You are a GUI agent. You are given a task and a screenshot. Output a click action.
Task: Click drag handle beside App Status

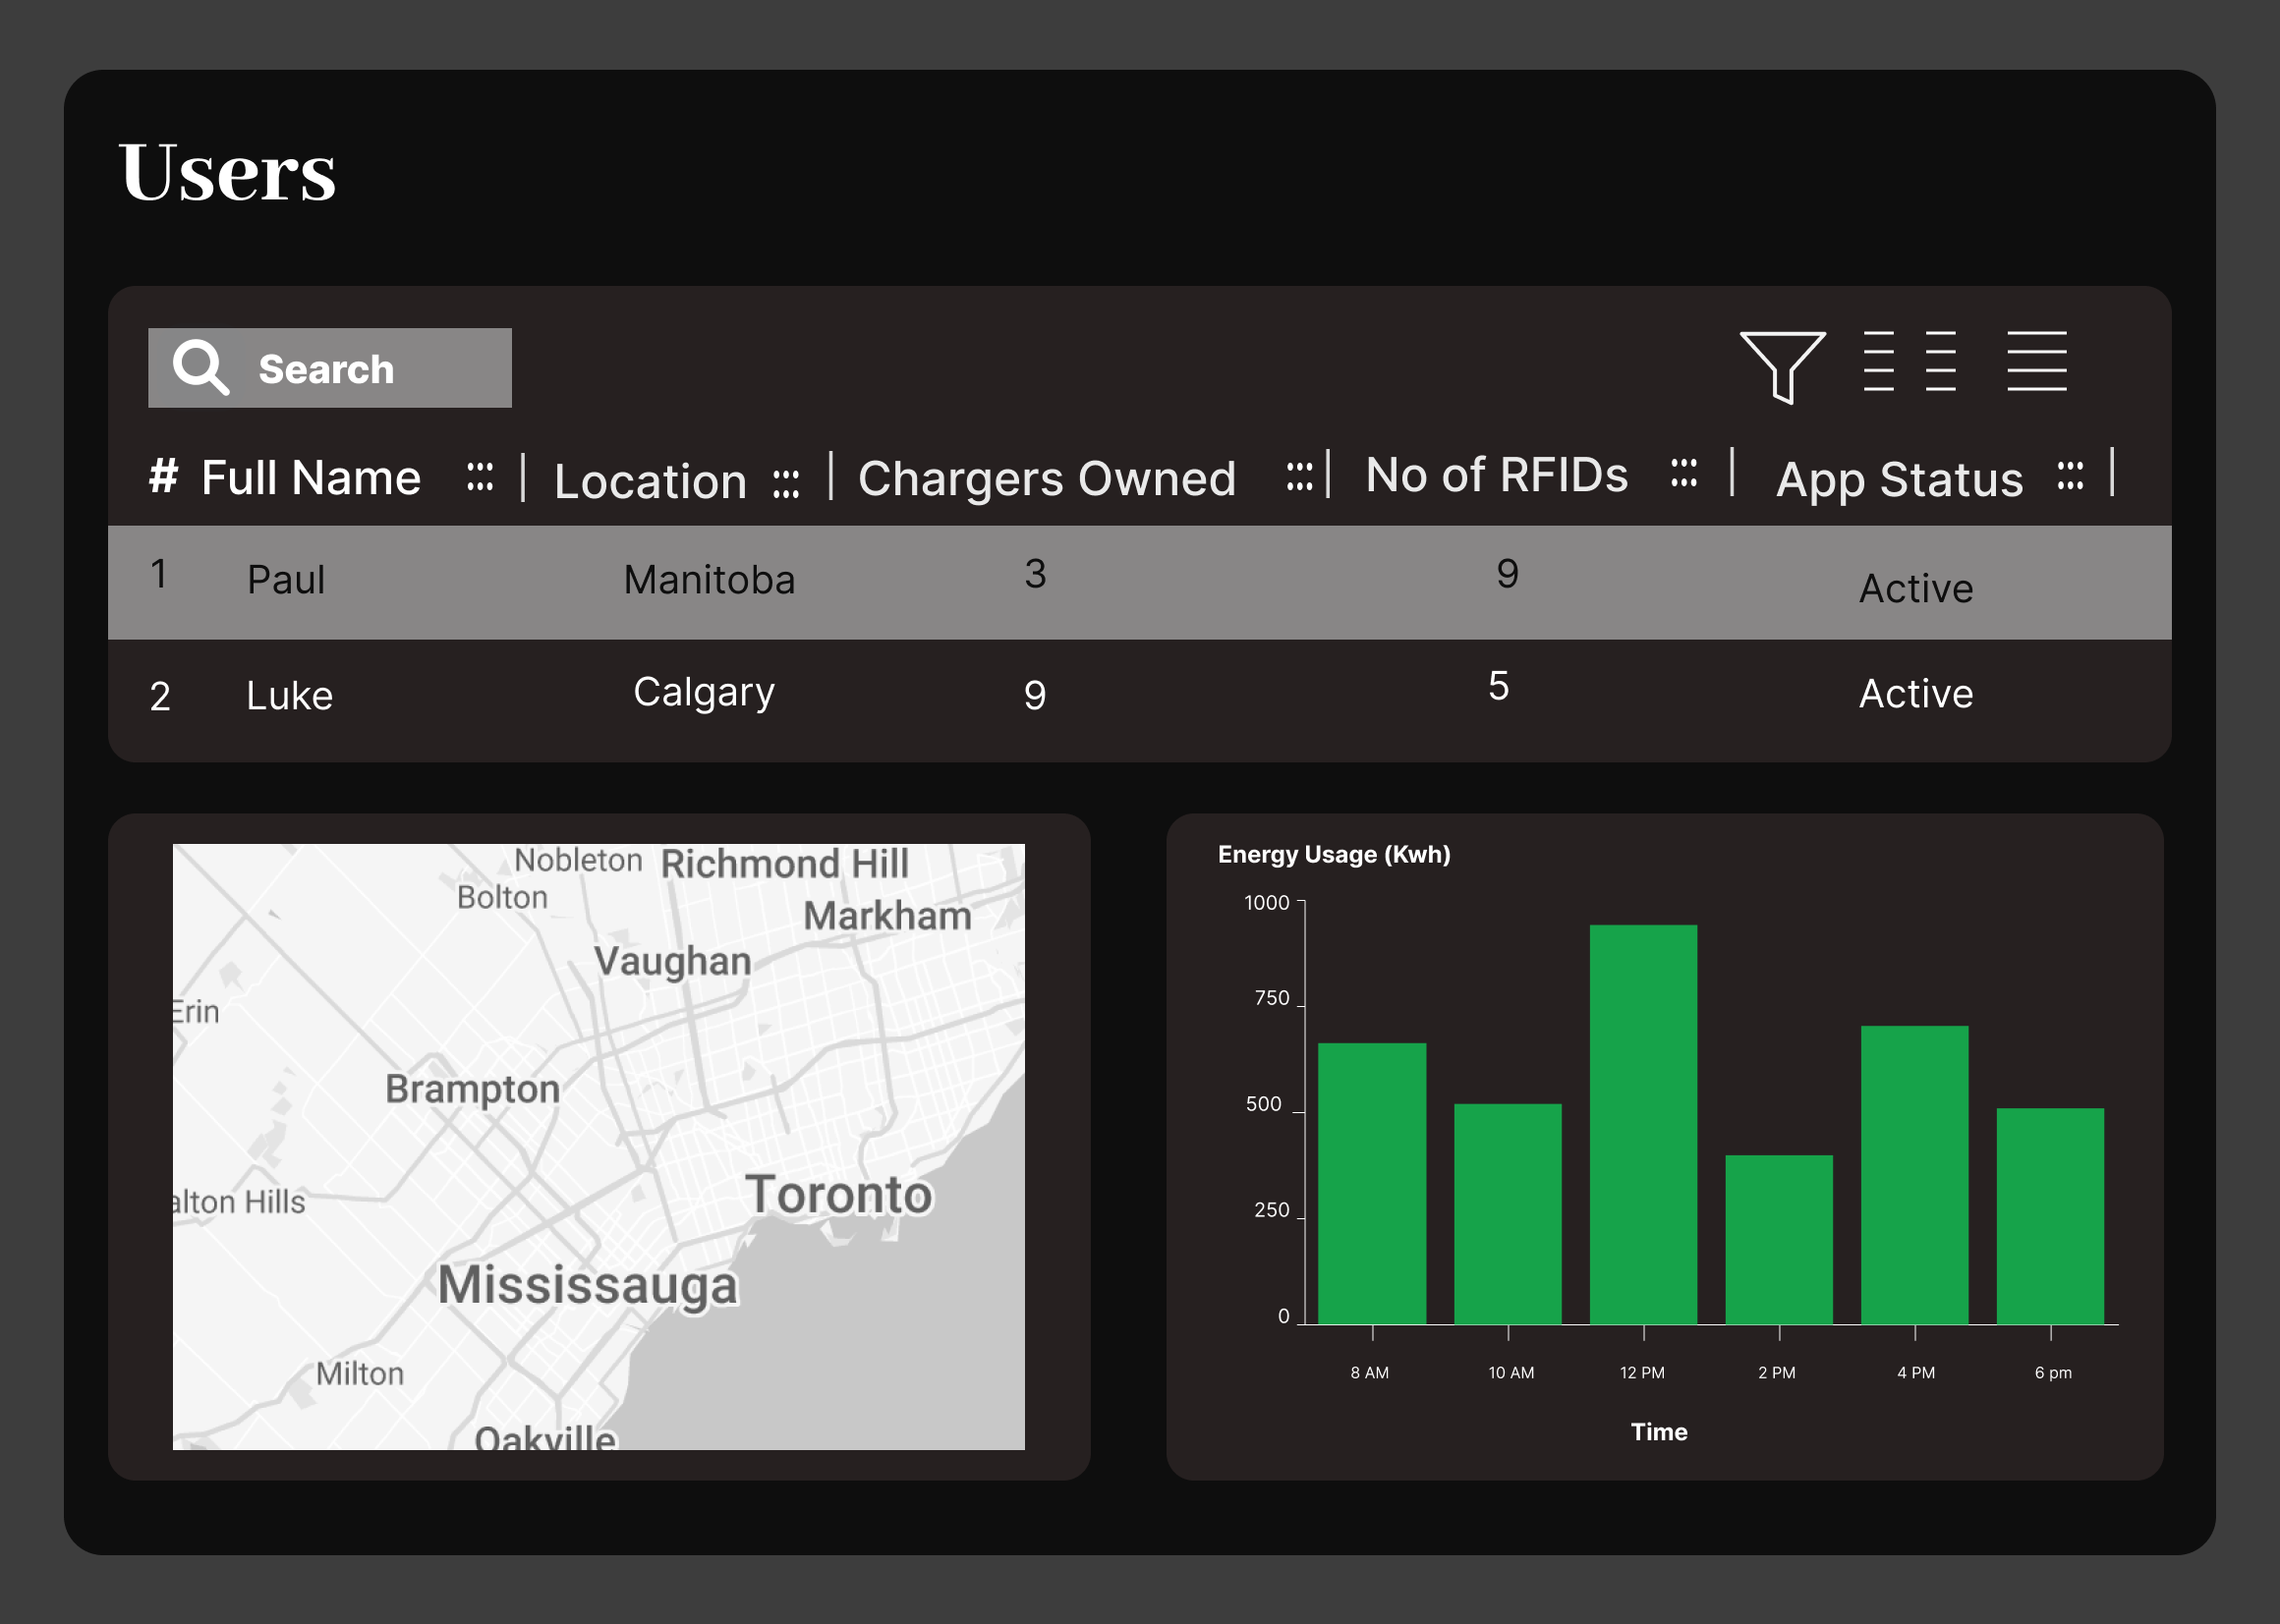coord(2070,477)
